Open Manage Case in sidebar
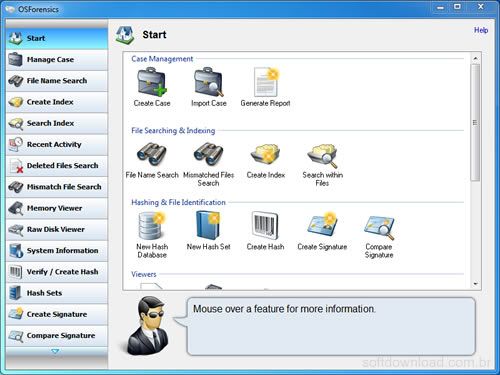This screenshot has width=500, height=375. coord(57,60)
